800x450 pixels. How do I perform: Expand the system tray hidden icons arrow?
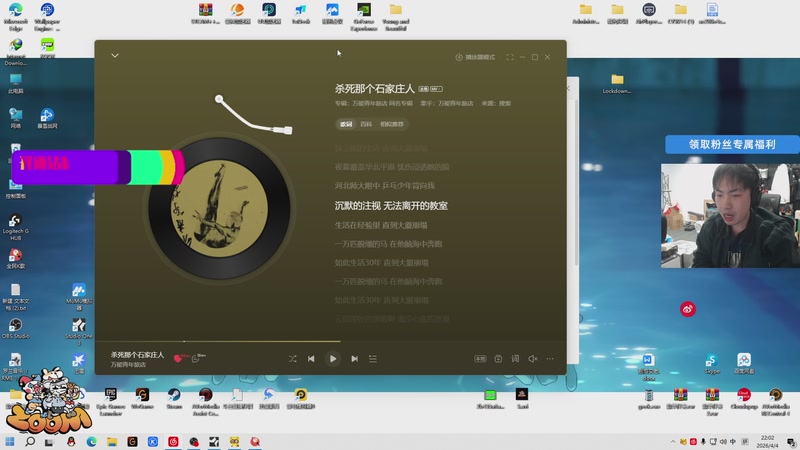673,442
